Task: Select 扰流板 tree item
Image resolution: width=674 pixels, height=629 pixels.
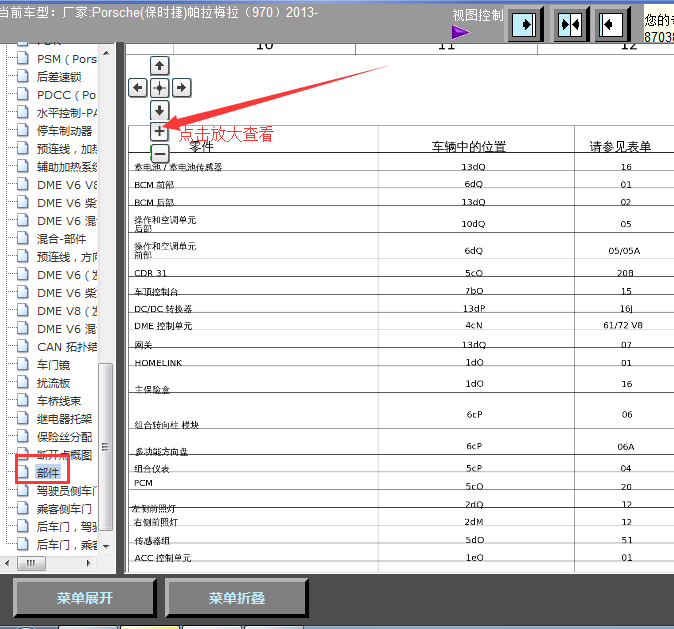Action: 53,383
